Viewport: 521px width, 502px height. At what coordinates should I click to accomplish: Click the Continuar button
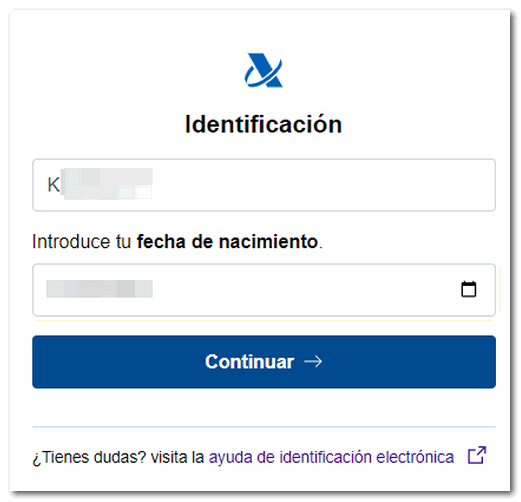(x=264, y=362)
